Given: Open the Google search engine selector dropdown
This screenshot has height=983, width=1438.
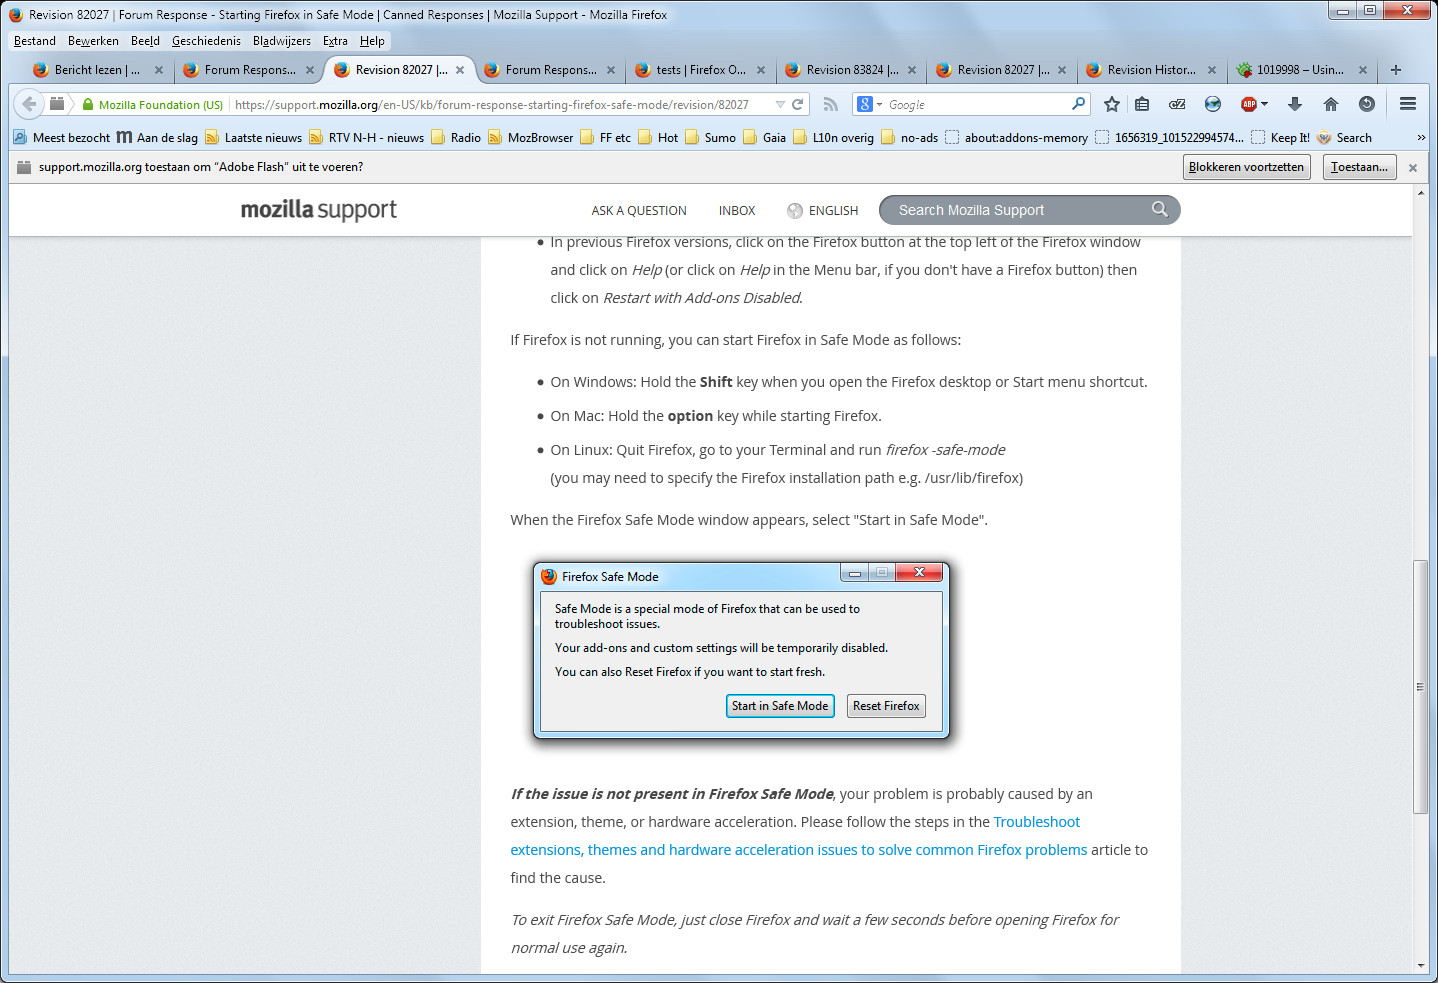Looking at the screenshot, I should [x=870, y=104].
